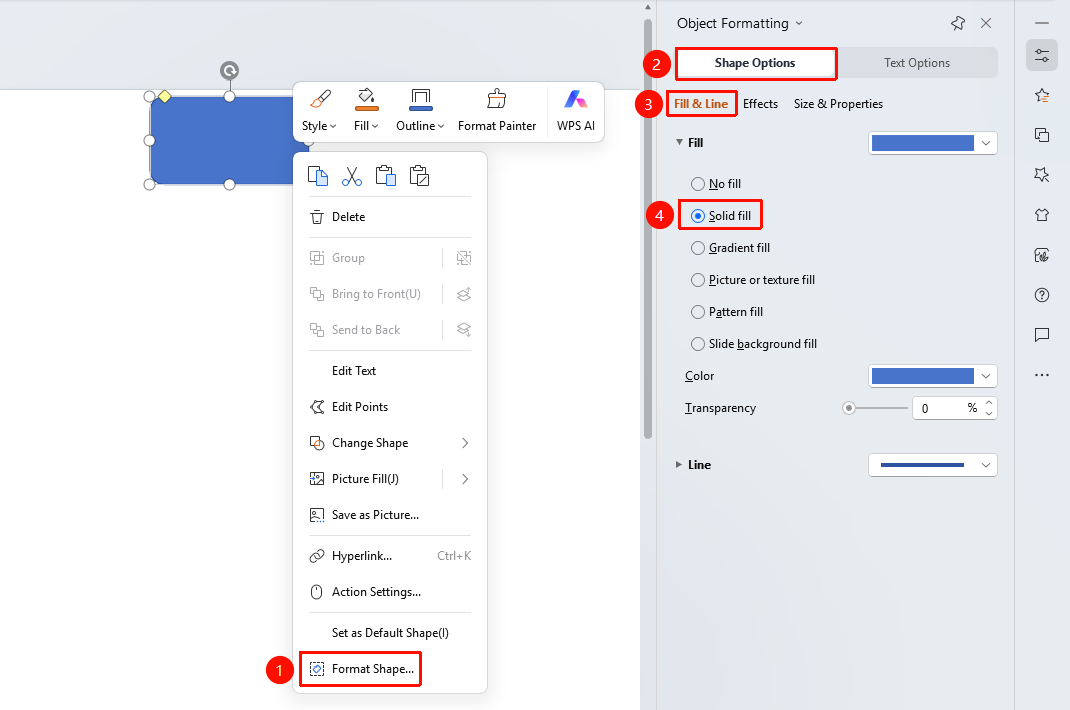The height and width of the screenshot is (710, 1070).
Task: Click the Format Painter icon
Action: coord(497,100)
